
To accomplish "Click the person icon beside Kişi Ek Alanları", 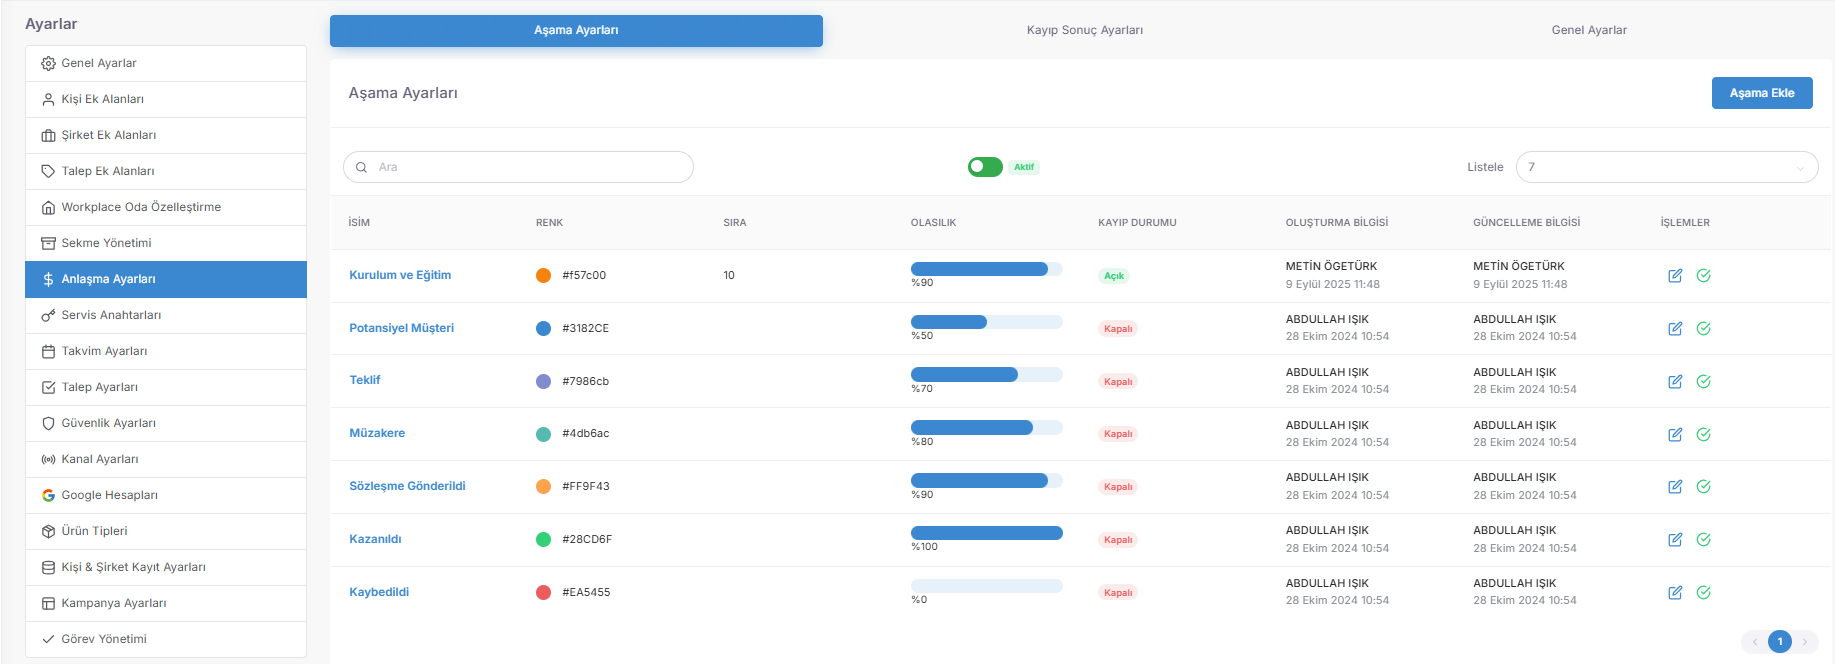I will pos(48,99).
